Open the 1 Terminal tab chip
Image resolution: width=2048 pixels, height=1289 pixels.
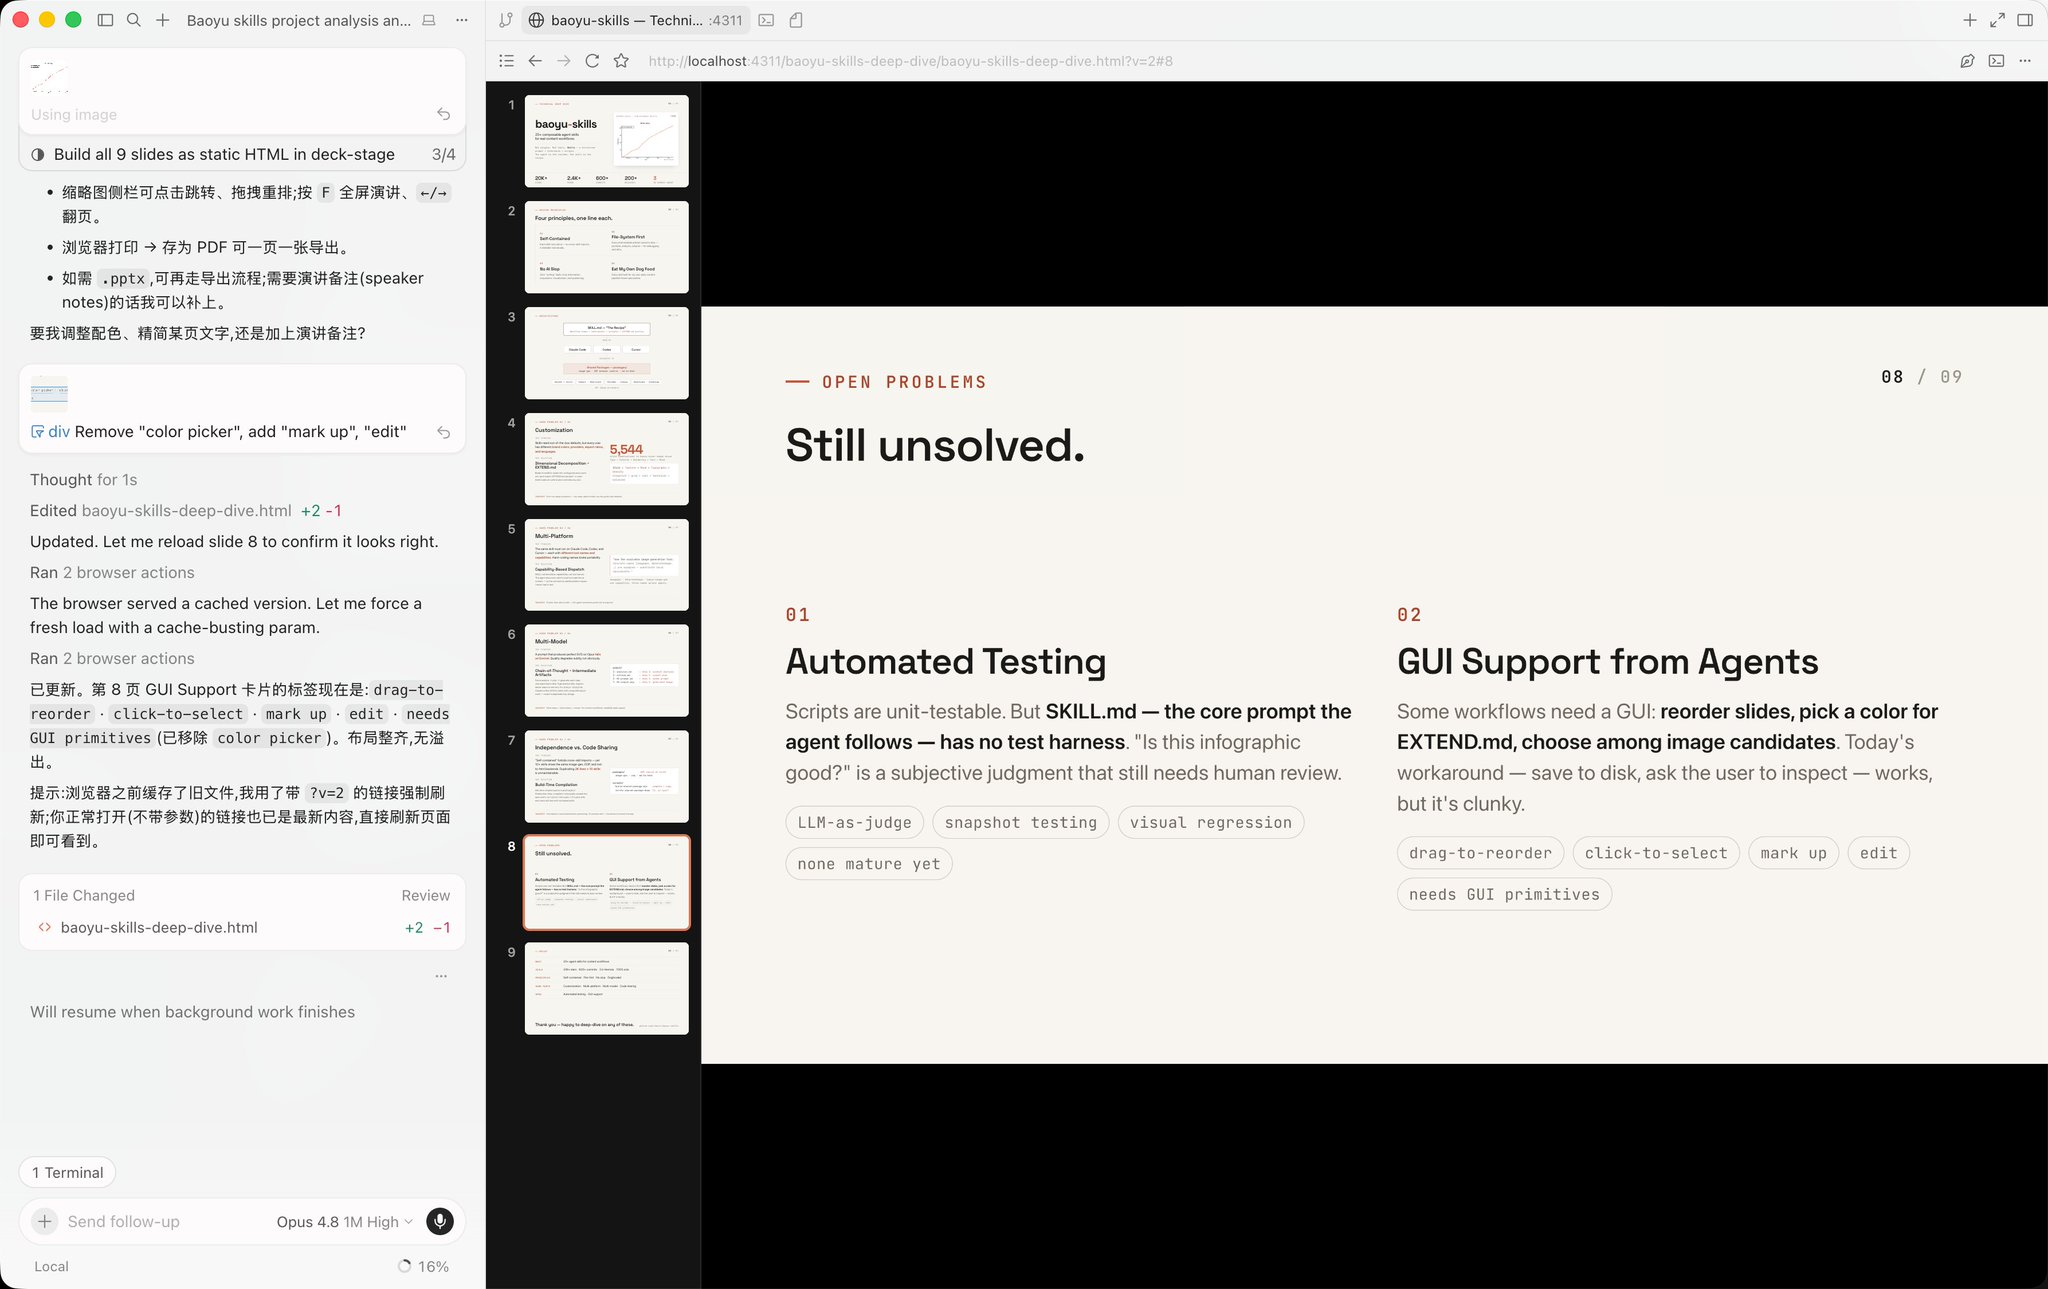point(67,1172)
